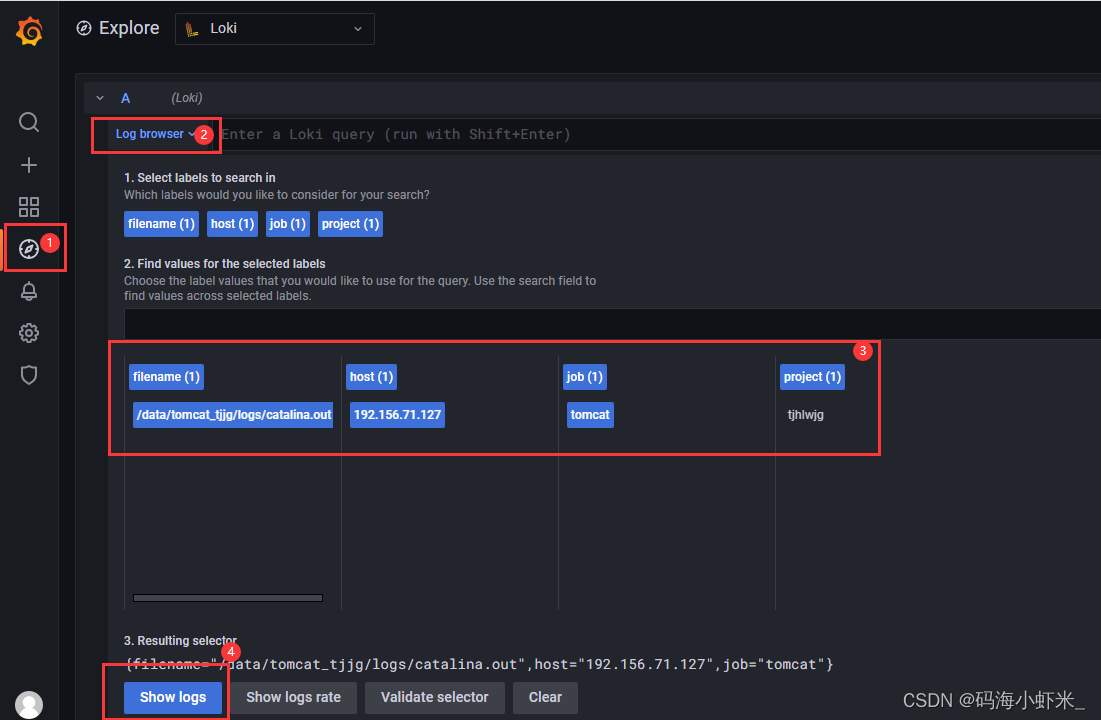Click the Explore page title
This screenshot has height=720, width=1101.
[128, 28]
